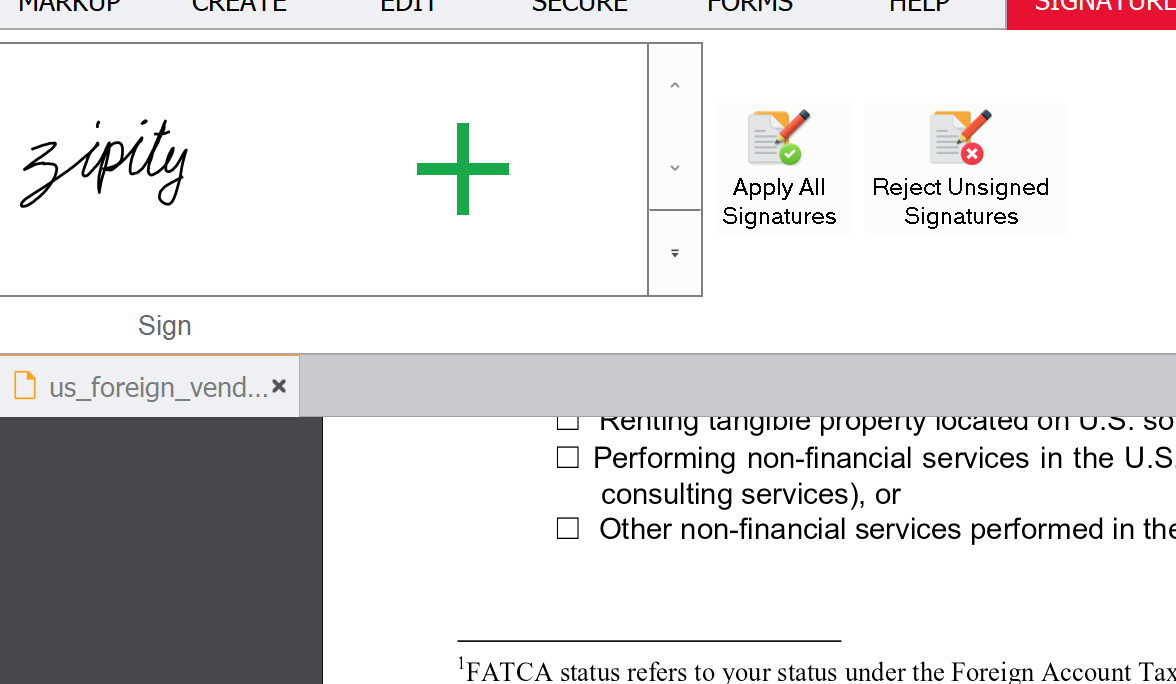
Task: Select the zipity handwritten signature
Action: (105, 163)
